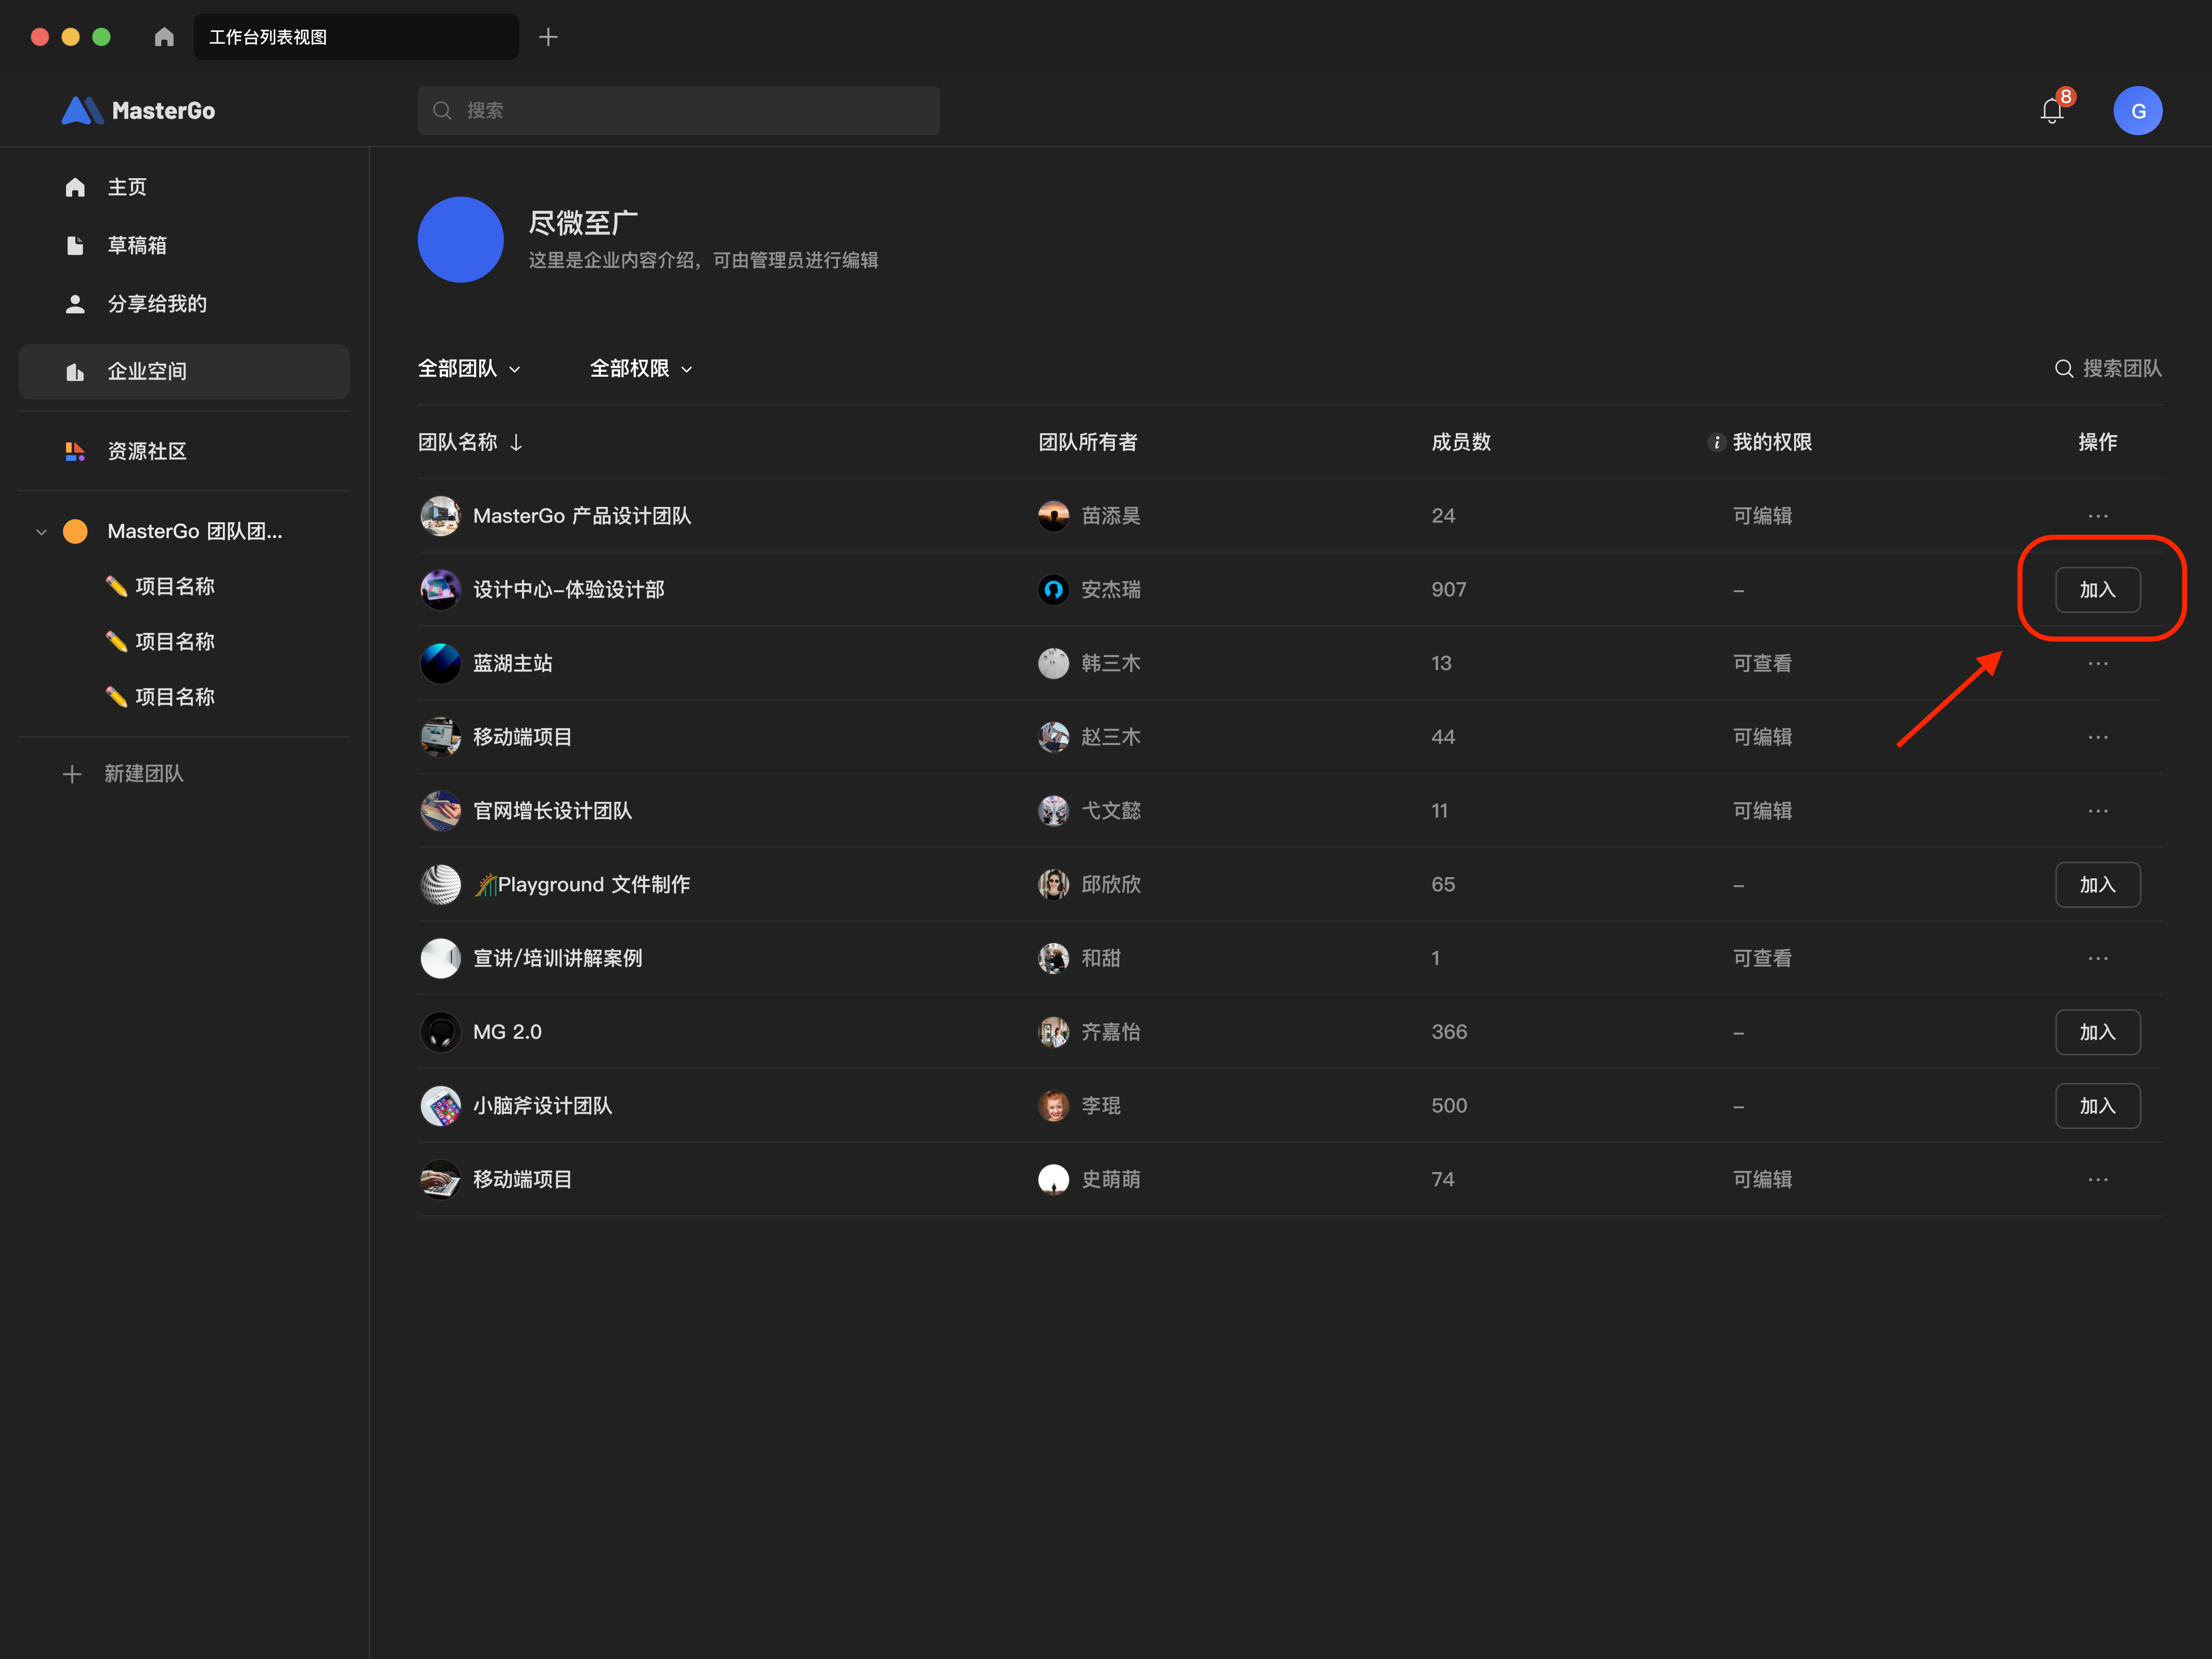Open more options for 蓝湖主站 row
Screen dimensions: 2212x1659
point(2098,664)
